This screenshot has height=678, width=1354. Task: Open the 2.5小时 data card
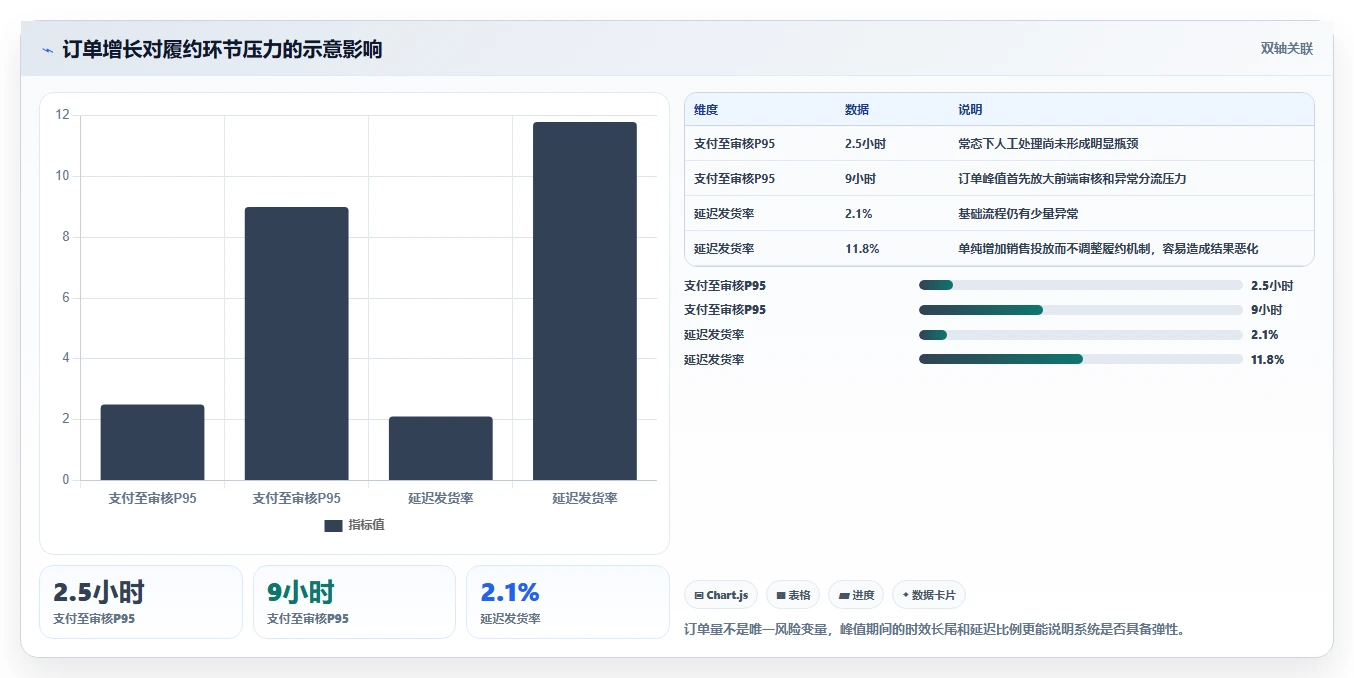tap(141, 602)
